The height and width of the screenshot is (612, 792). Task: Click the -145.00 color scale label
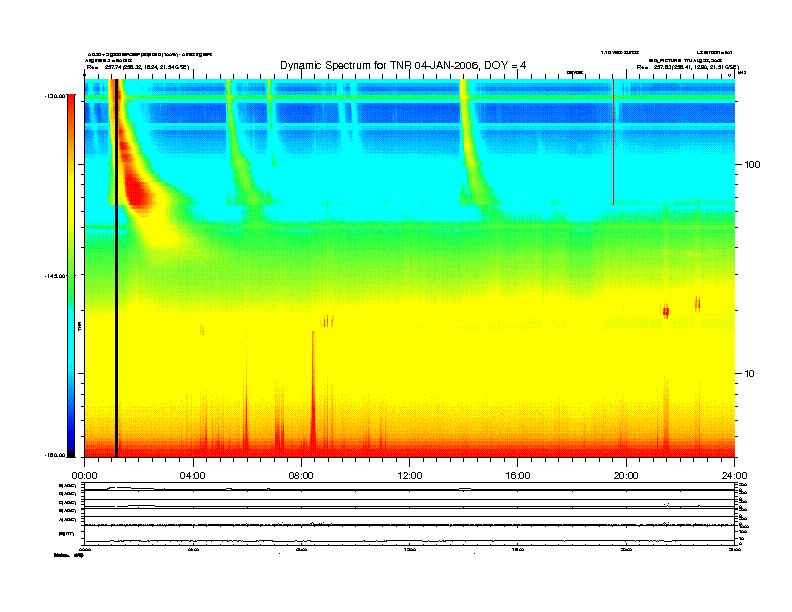pos(53,276)
